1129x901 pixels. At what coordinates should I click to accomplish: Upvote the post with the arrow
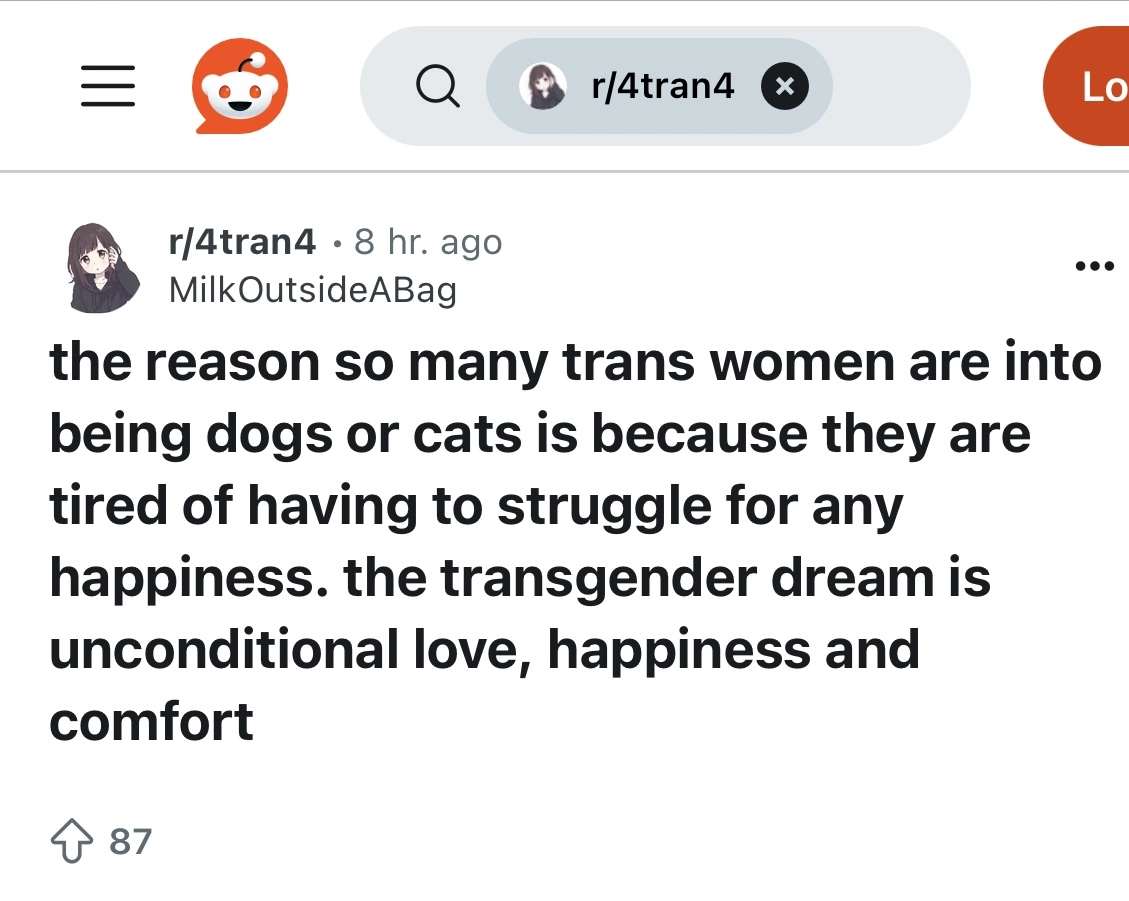point(70,842)
